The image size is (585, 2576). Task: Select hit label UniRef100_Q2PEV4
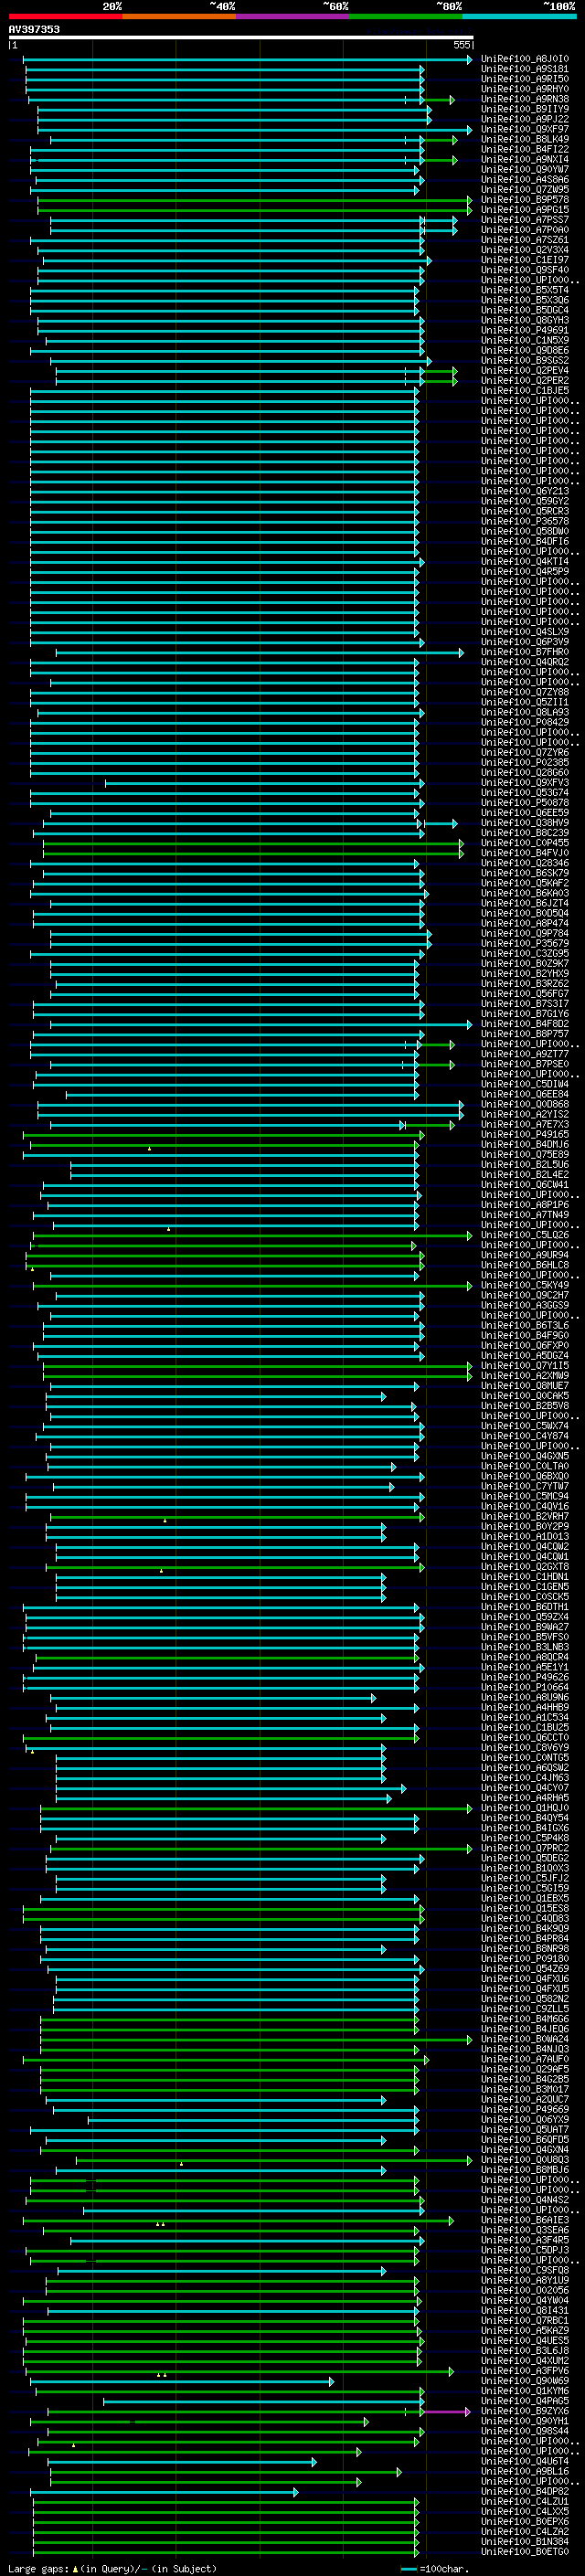pyautogui.click(x=525, y=371)
